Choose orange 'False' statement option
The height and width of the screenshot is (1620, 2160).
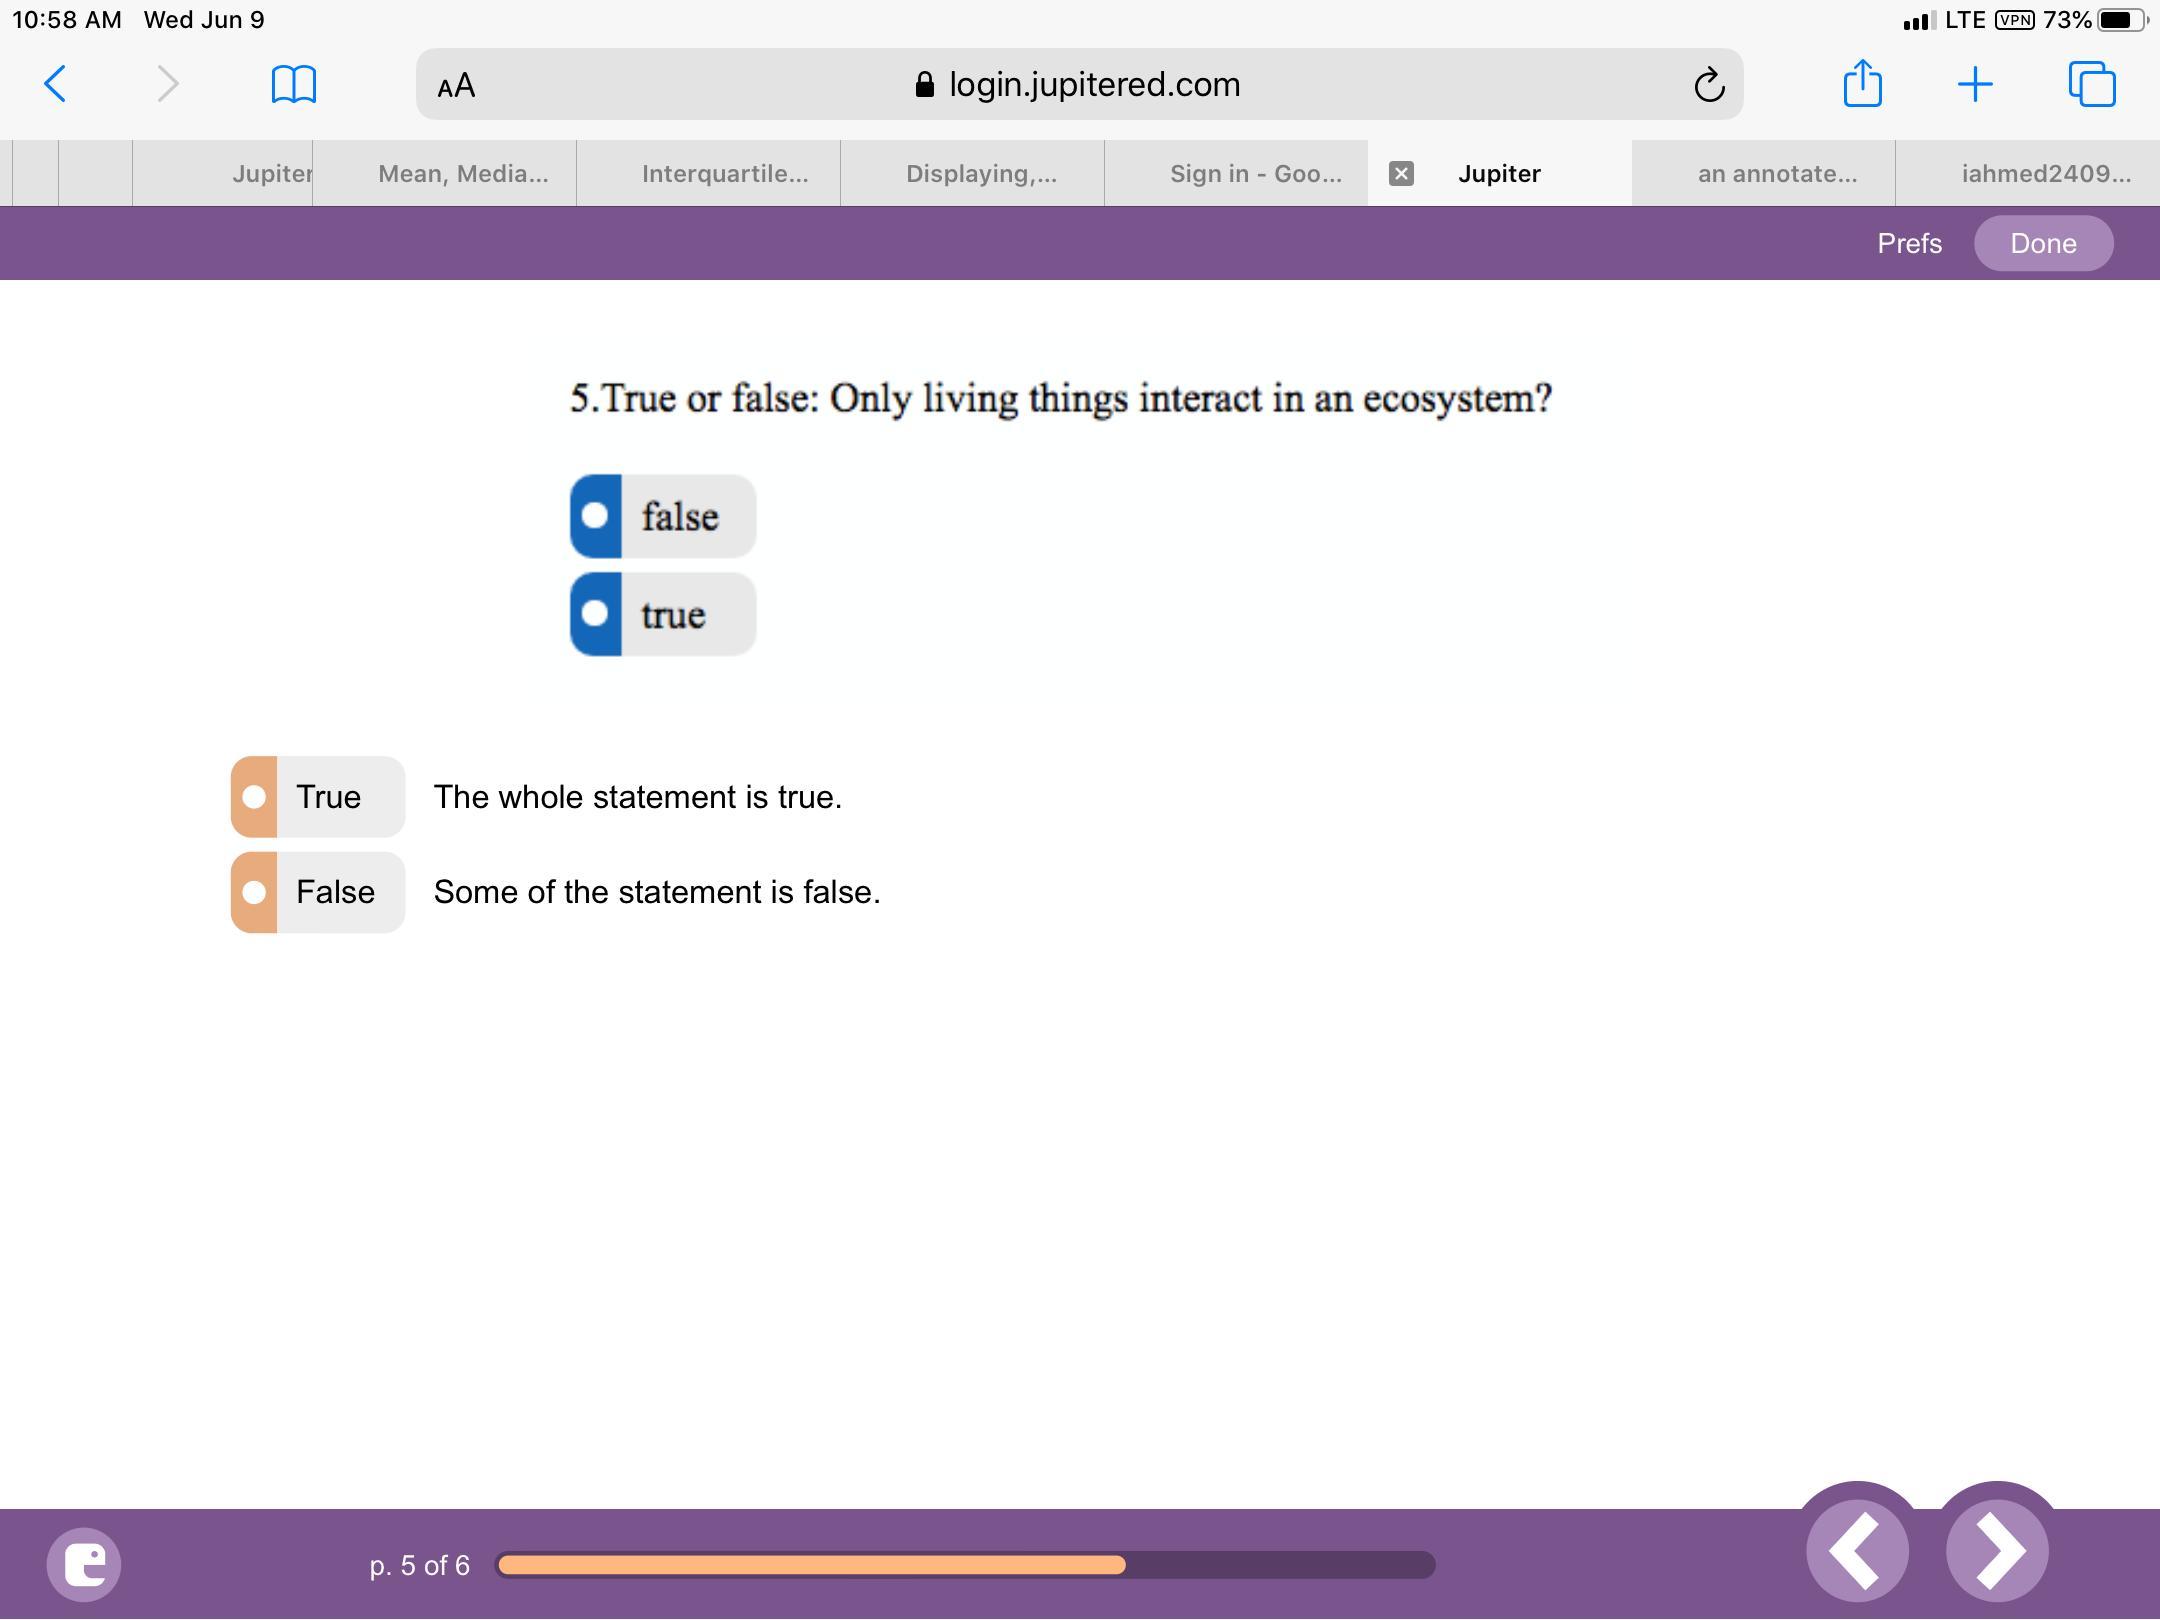317,892
